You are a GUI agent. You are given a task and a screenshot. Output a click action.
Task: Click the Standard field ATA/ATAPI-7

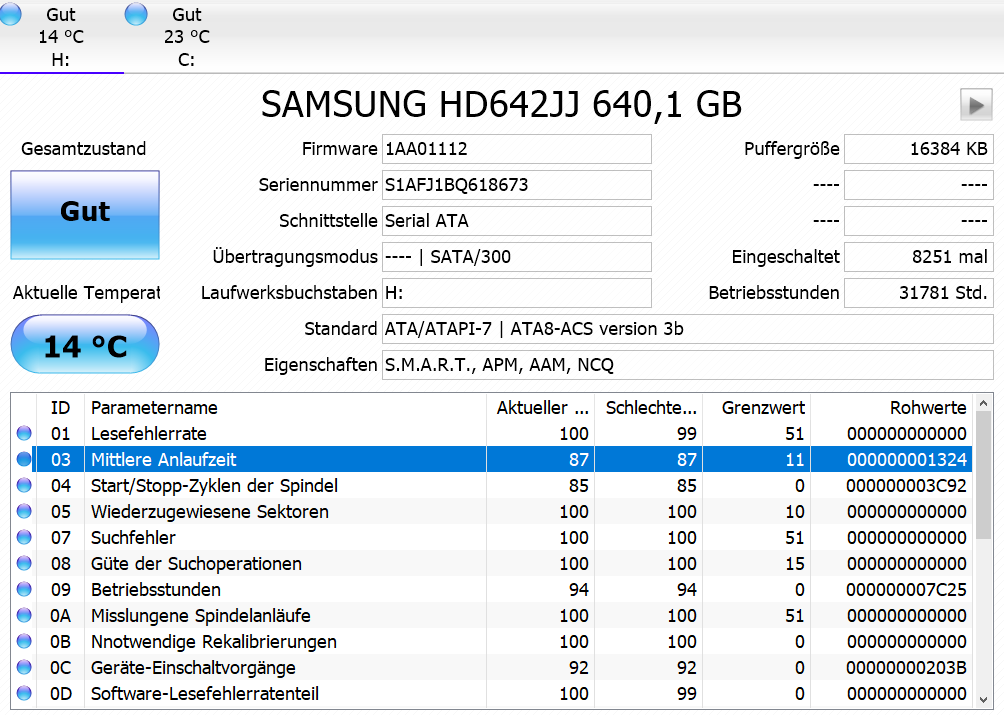click(688, 329)
